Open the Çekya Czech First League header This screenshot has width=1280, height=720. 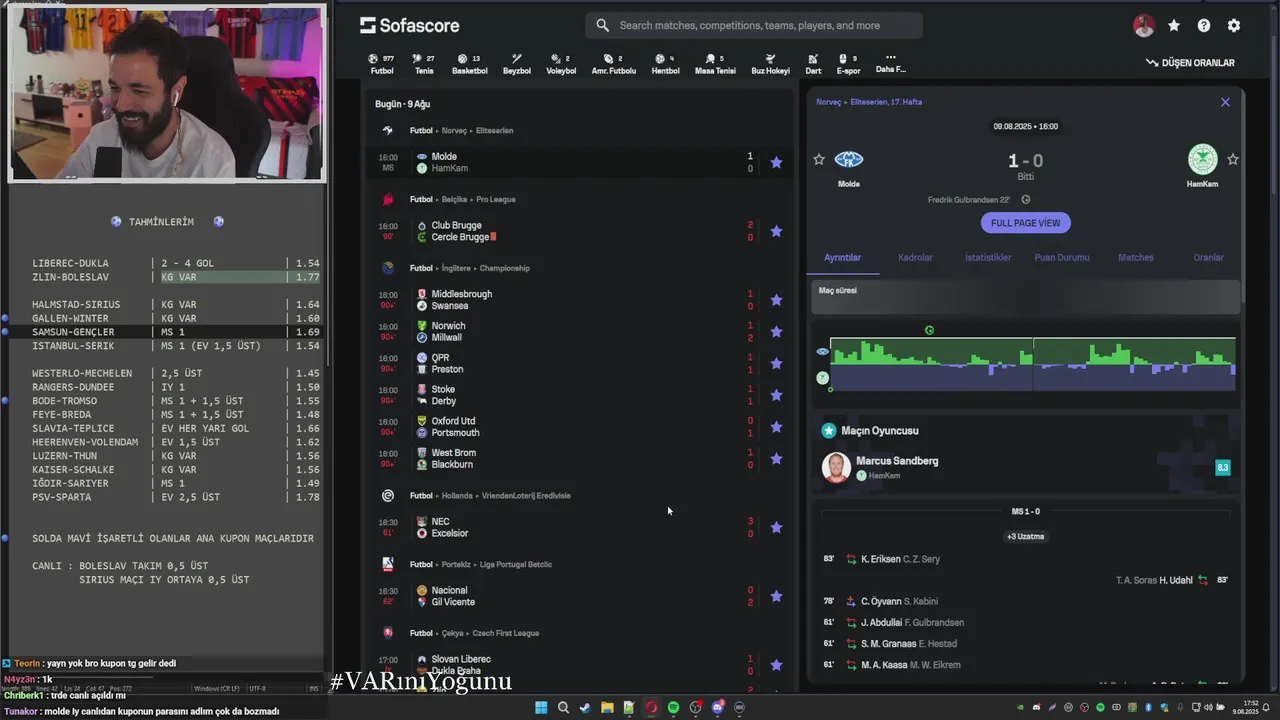pos(474,633)
